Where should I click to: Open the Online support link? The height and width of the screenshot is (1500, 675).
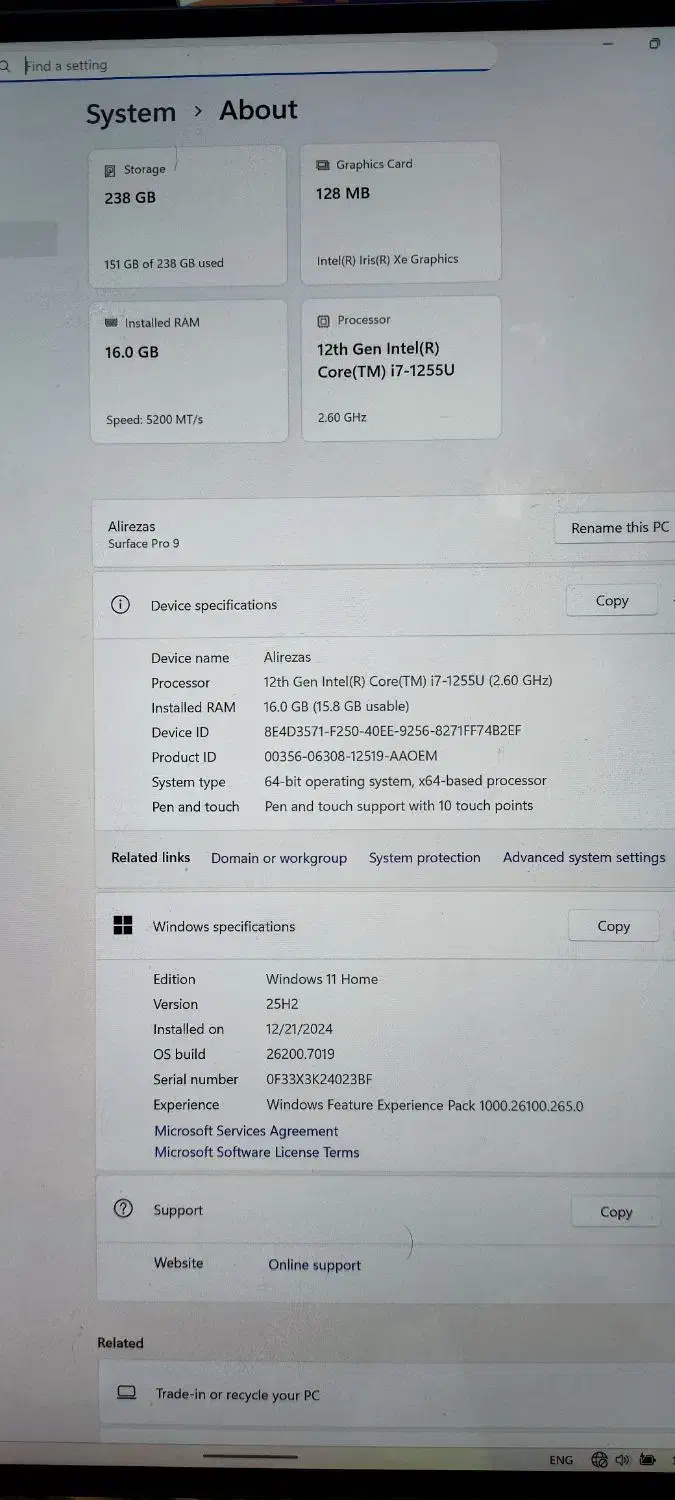(x=315, y=1265)
